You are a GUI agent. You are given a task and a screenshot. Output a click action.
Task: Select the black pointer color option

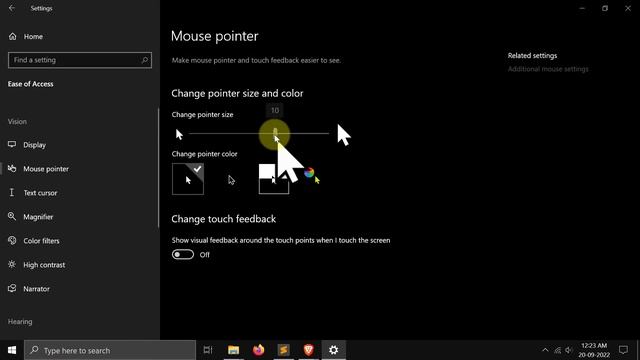(x=231, y=179)
